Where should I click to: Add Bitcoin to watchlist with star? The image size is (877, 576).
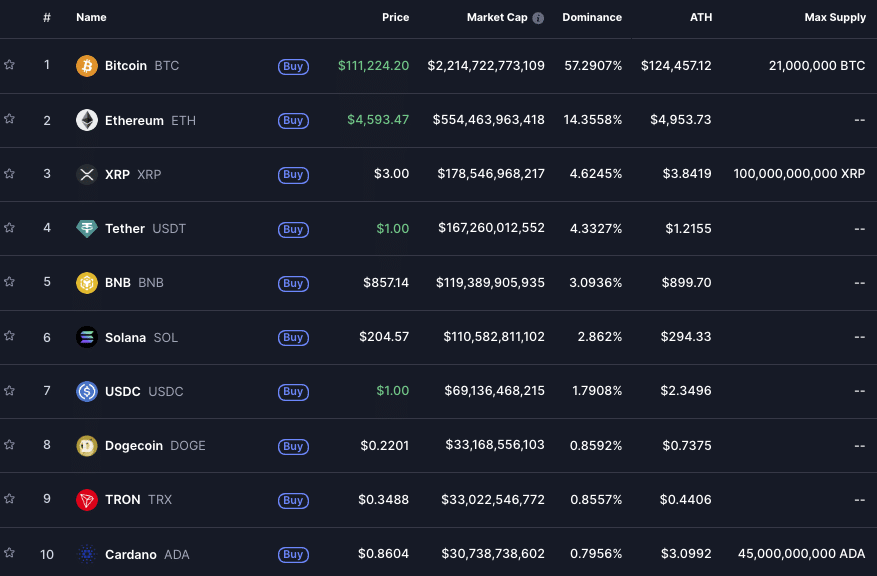pos(10,65)
